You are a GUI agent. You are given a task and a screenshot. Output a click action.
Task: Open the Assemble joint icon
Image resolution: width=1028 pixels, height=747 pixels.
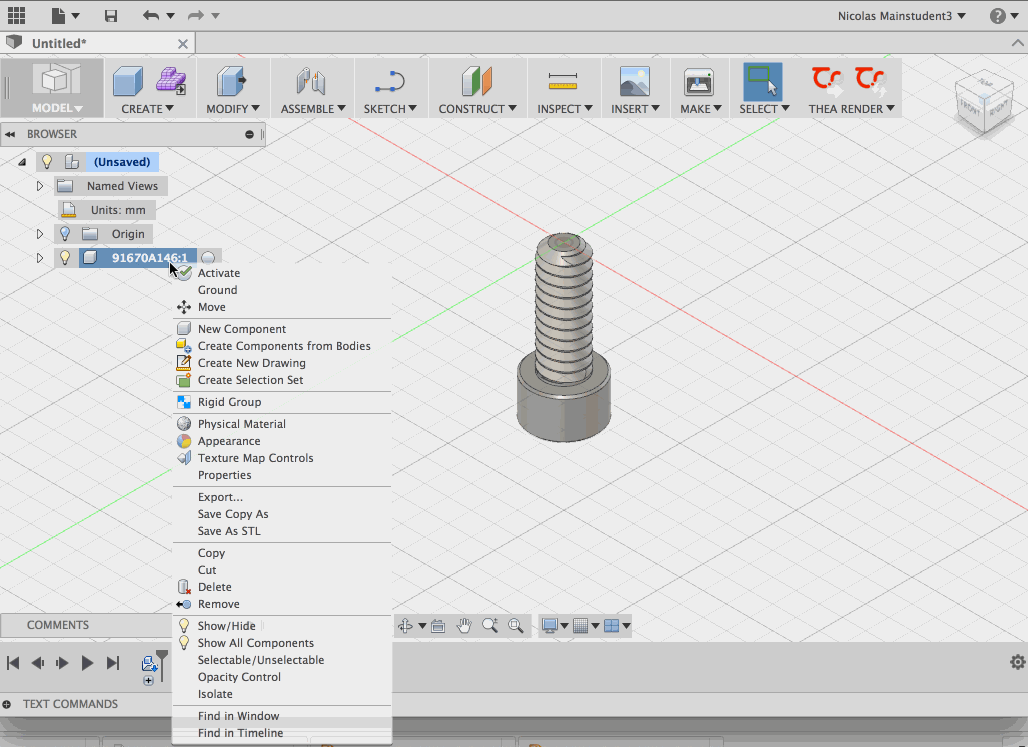coord(312,81)
